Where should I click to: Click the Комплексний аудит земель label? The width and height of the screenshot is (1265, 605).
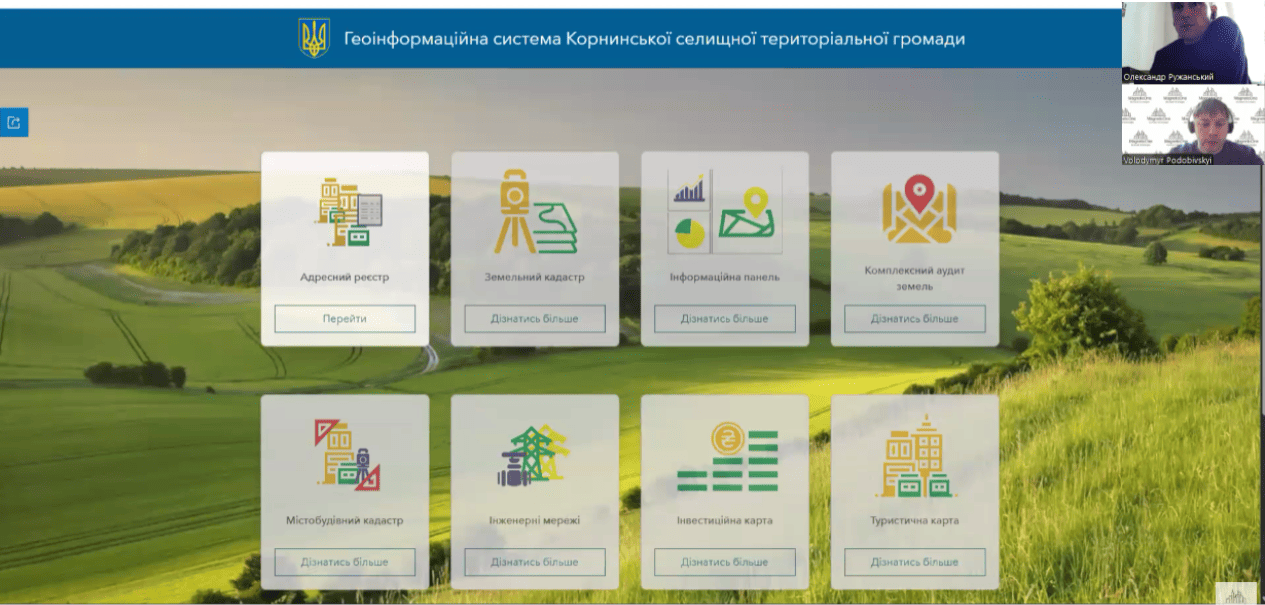915,278
